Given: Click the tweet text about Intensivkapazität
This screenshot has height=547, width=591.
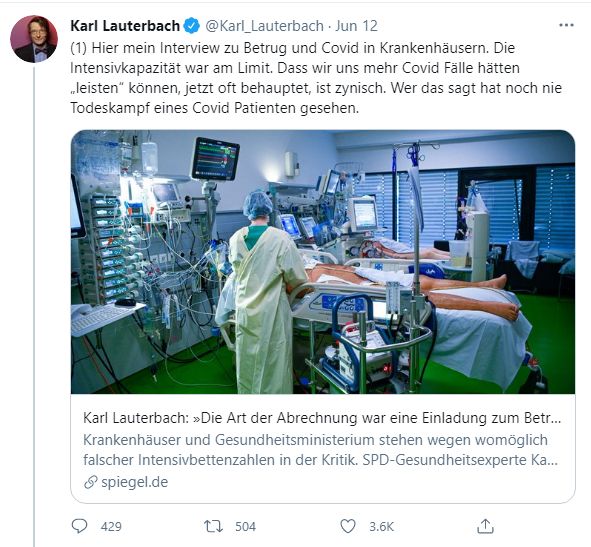Looking at the screenshot, I should tap(316, 78).
